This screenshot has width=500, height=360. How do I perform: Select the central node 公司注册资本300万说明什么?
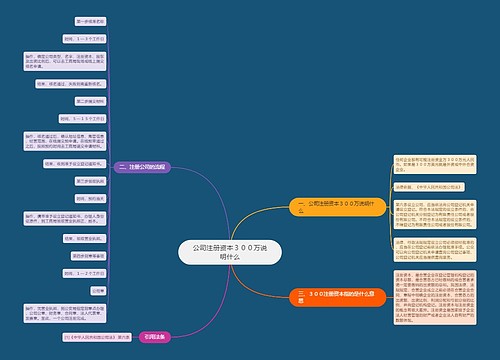(x=230, y=252)
